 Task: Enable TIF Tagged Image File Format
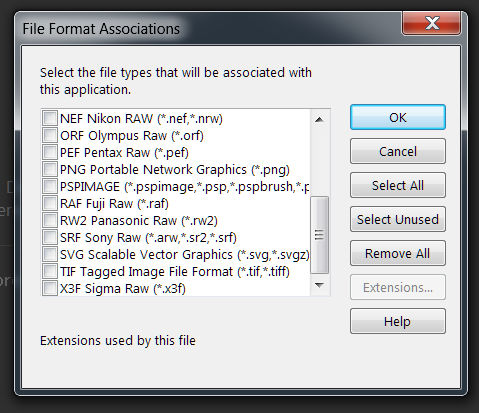(x=50, y=271)
